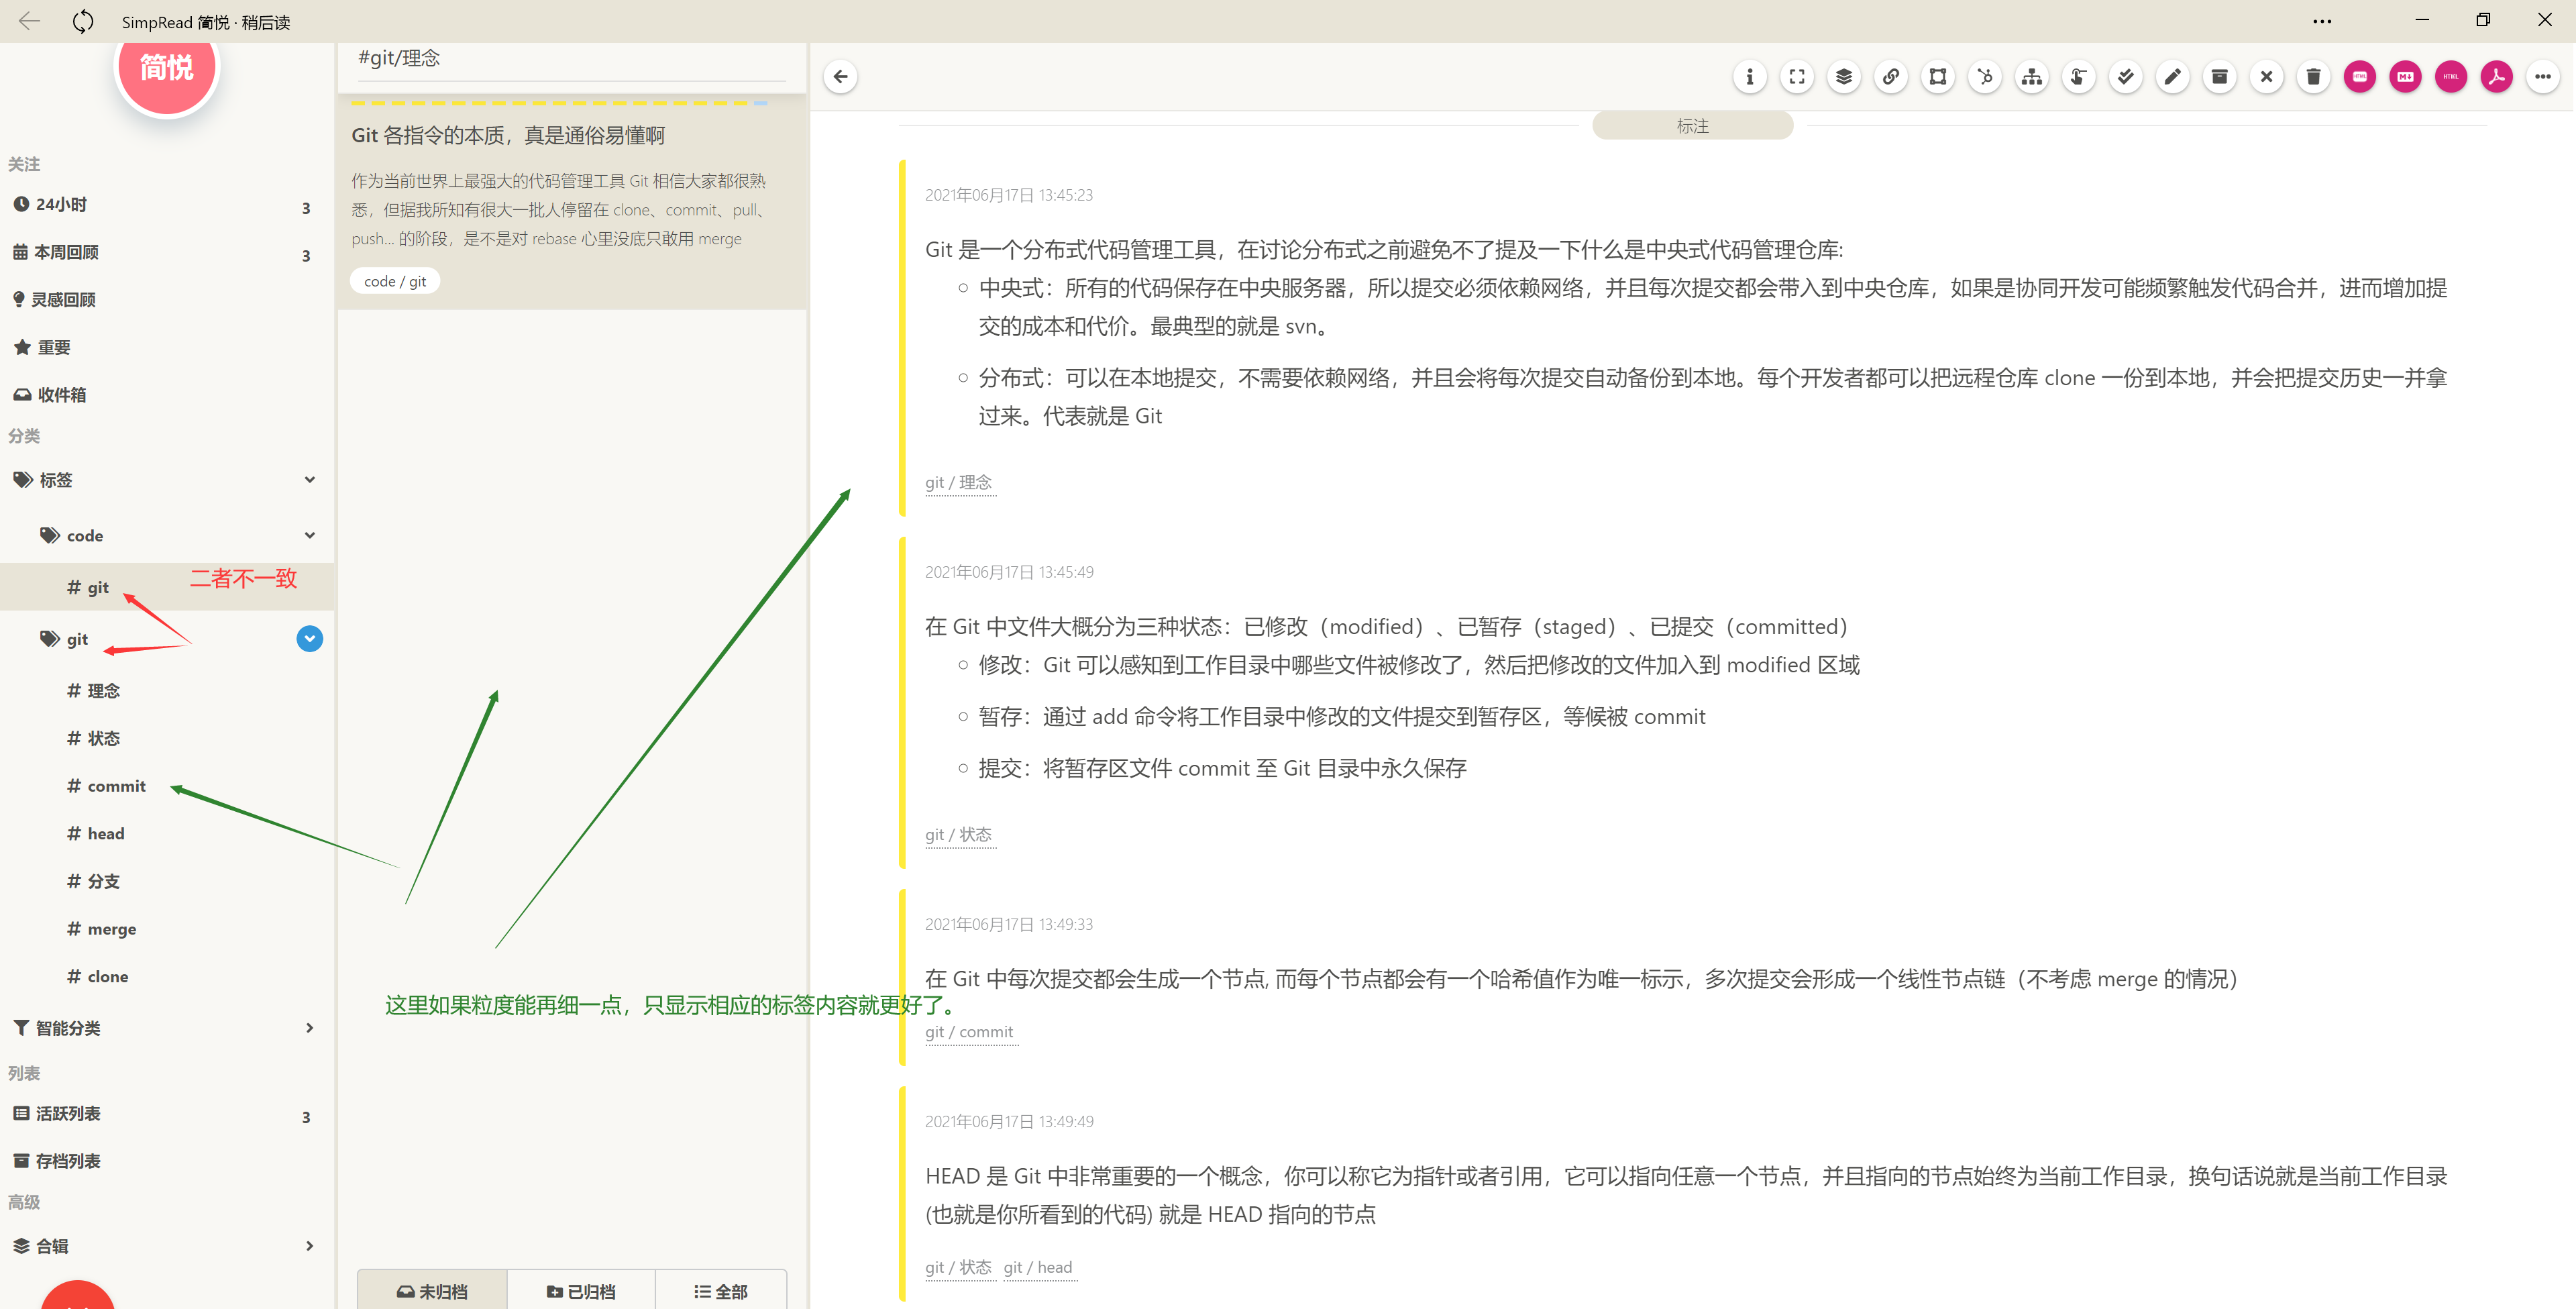
Task: Open the more options ellipsis in toolbar
Action: [2542, 77]
